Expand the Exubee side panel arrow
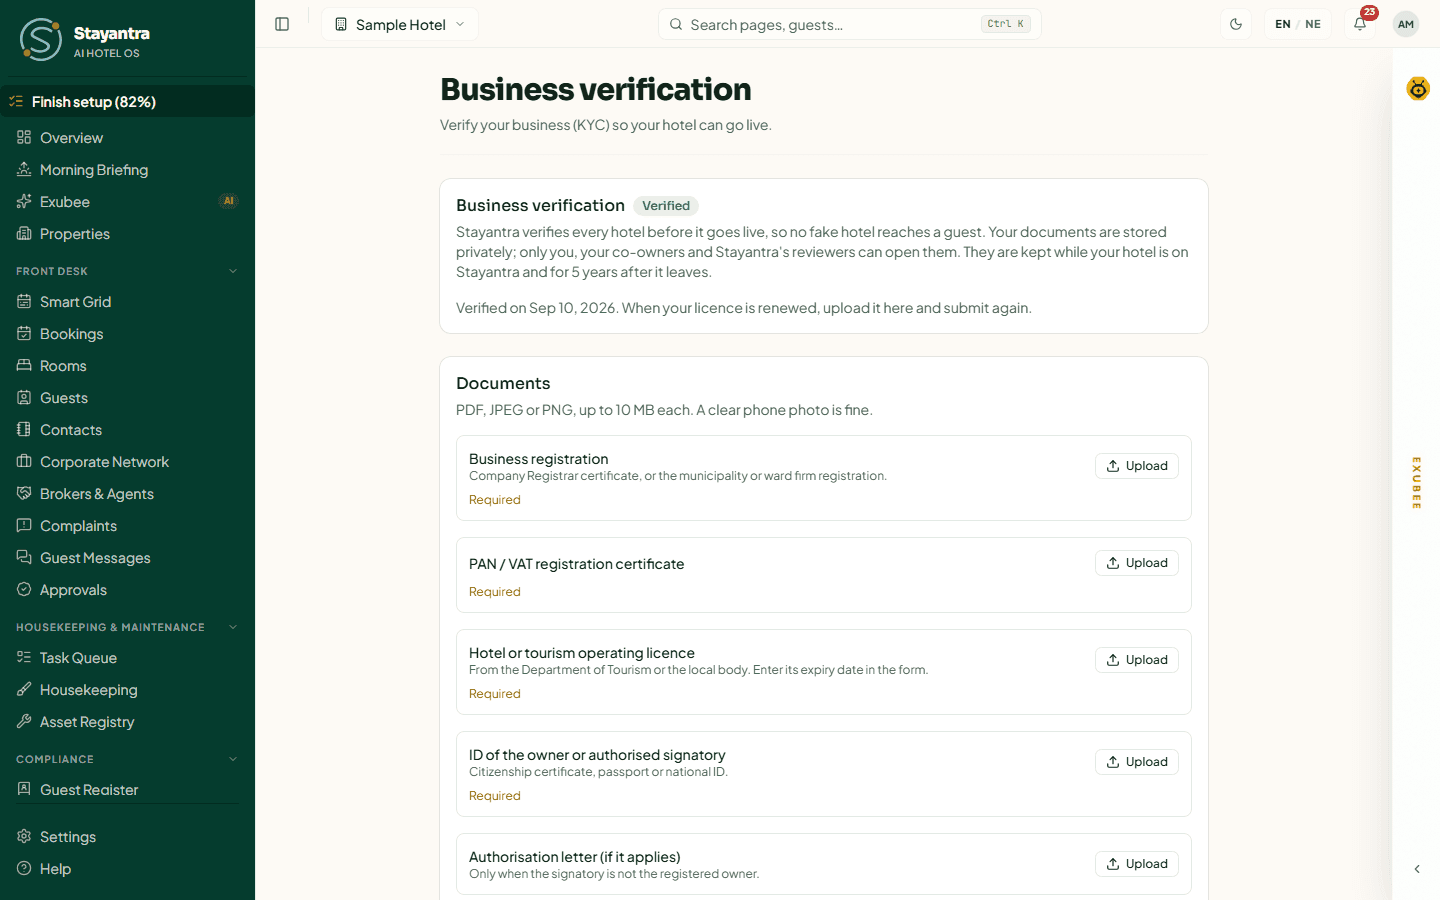This screenshot has height=900, width=1440. click(x=1417, y=869)
